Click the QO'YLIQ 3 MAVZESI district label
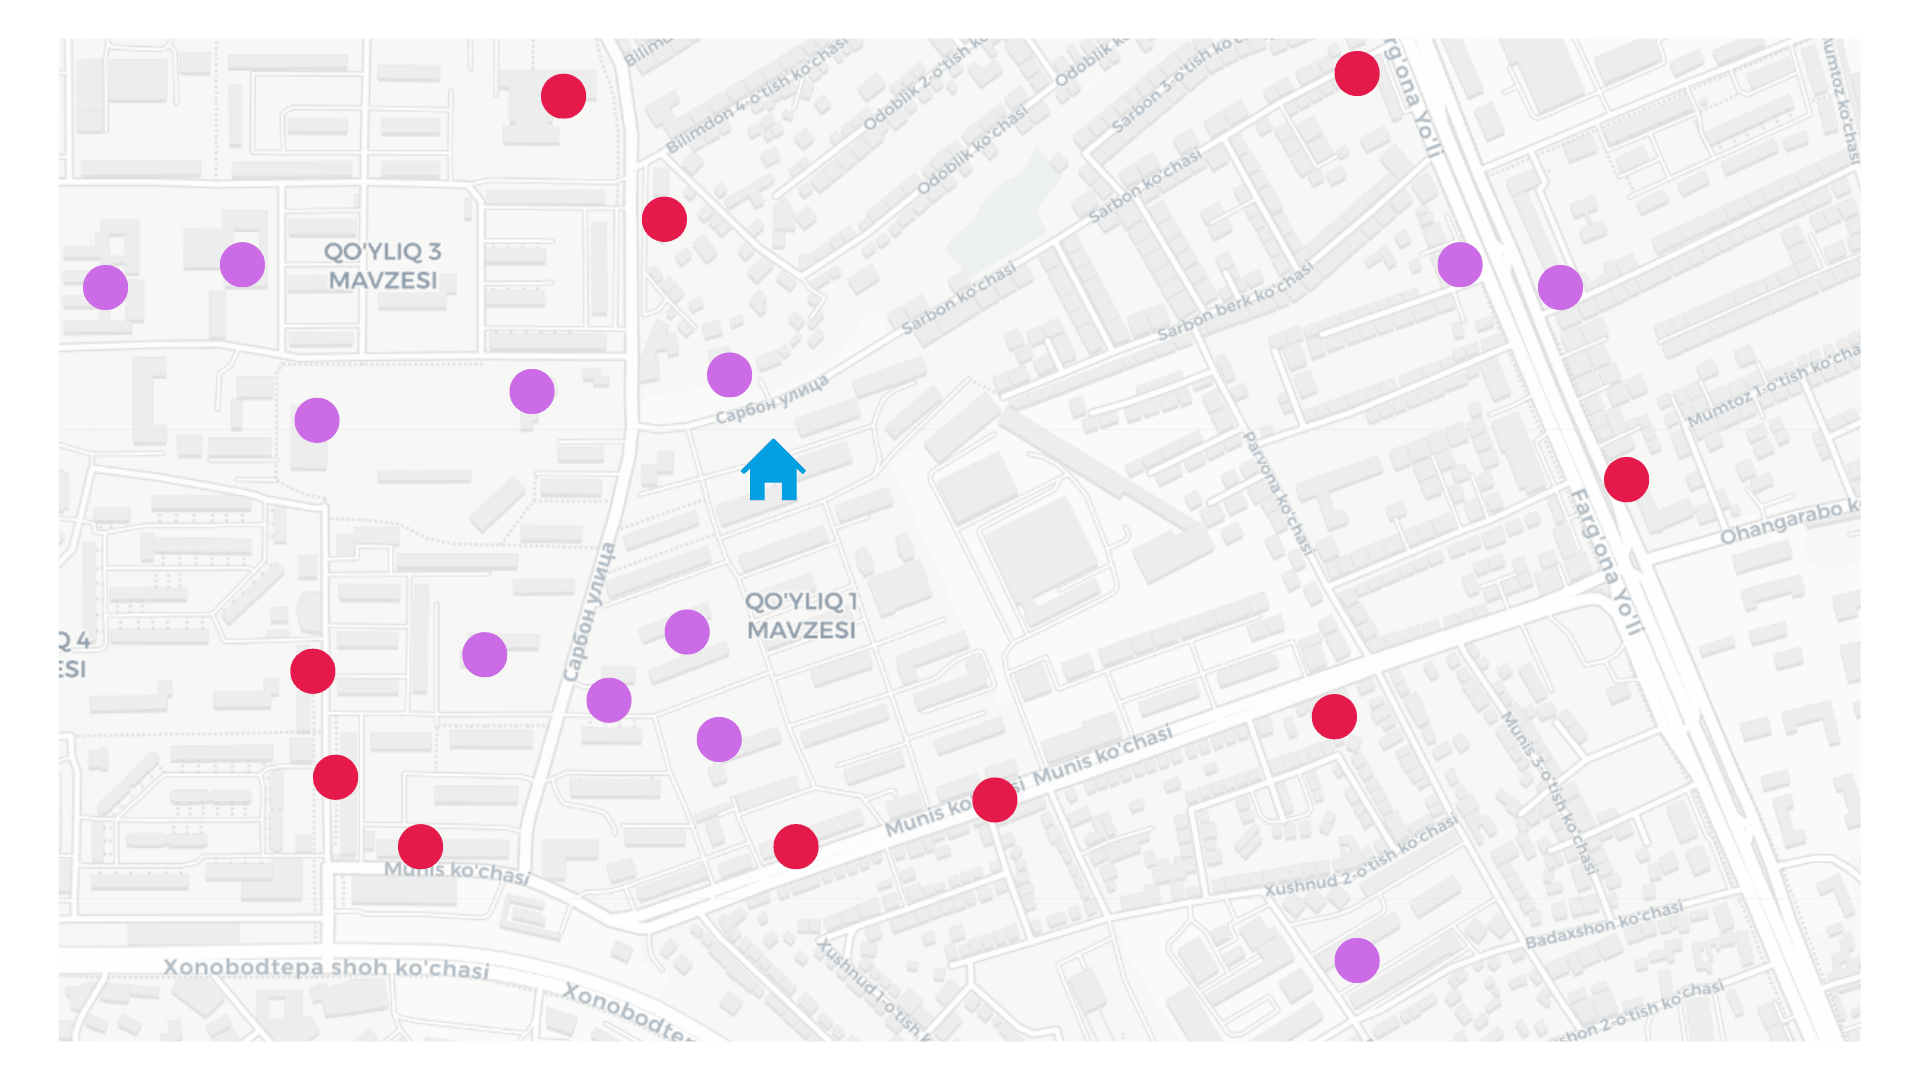1920x1080 pixels. click(383, 266)
